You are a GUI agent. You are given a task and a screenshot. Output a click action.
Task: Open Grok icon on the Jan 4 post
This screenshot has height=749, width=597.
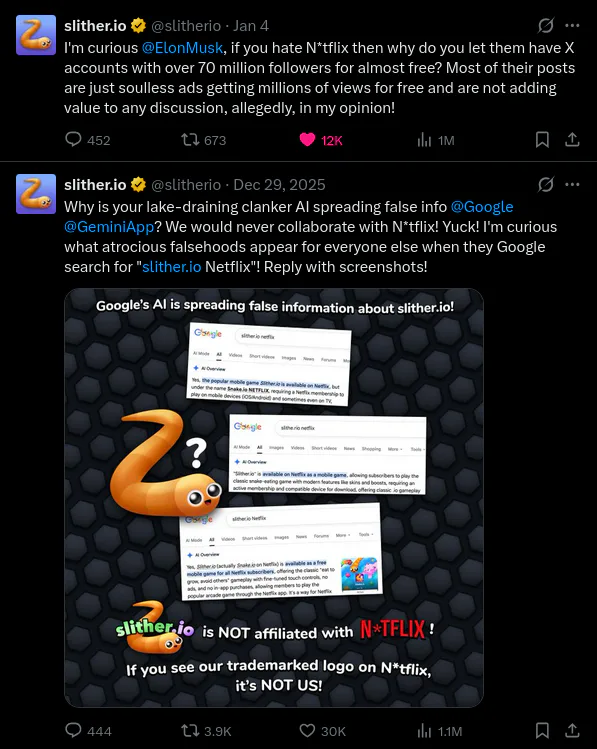545,25
